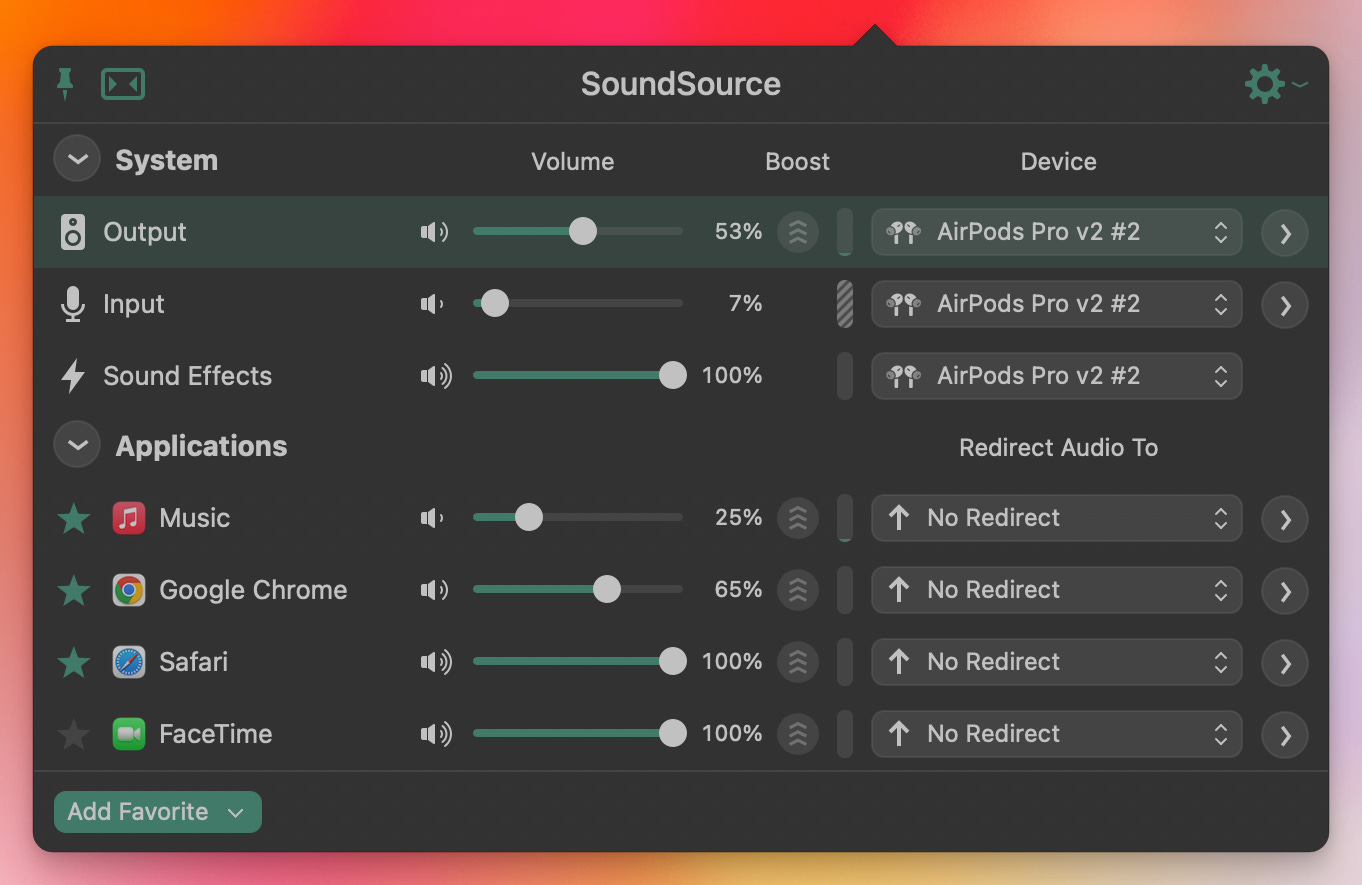Toggle Boost for FaceTime

(x=798, y=734)
